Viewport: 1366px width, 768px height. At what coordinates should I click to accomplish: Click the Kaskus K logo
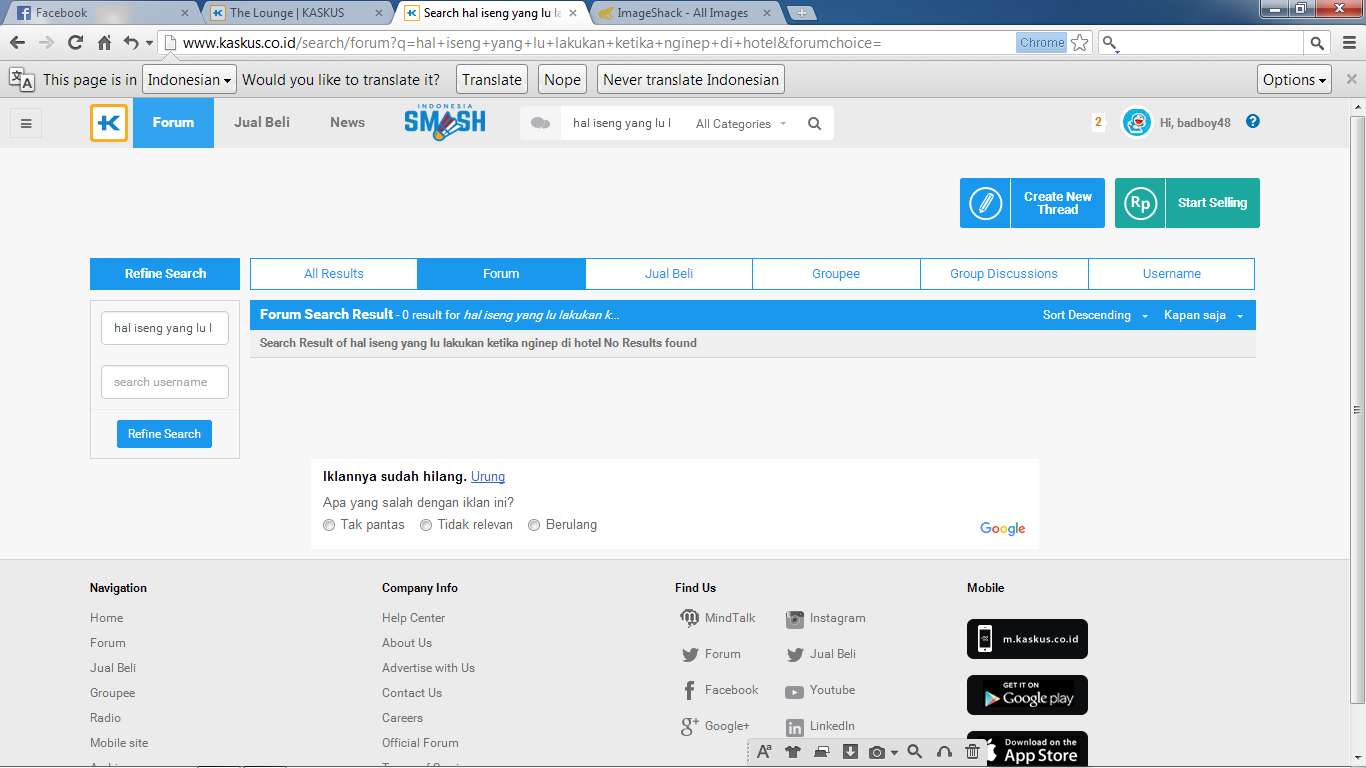[109, 123]
